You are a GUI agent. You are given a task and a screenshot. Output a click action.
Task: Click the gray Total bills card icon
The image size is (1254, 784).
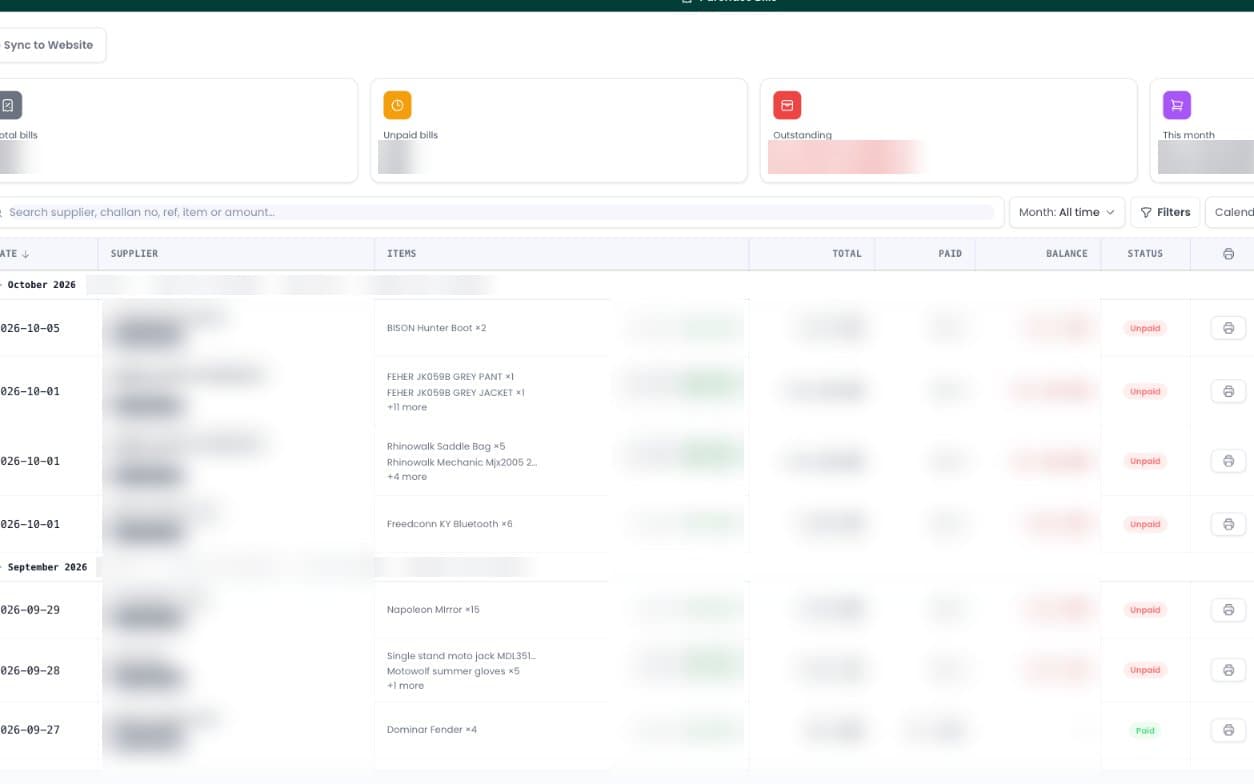click(x=8, y=105)
